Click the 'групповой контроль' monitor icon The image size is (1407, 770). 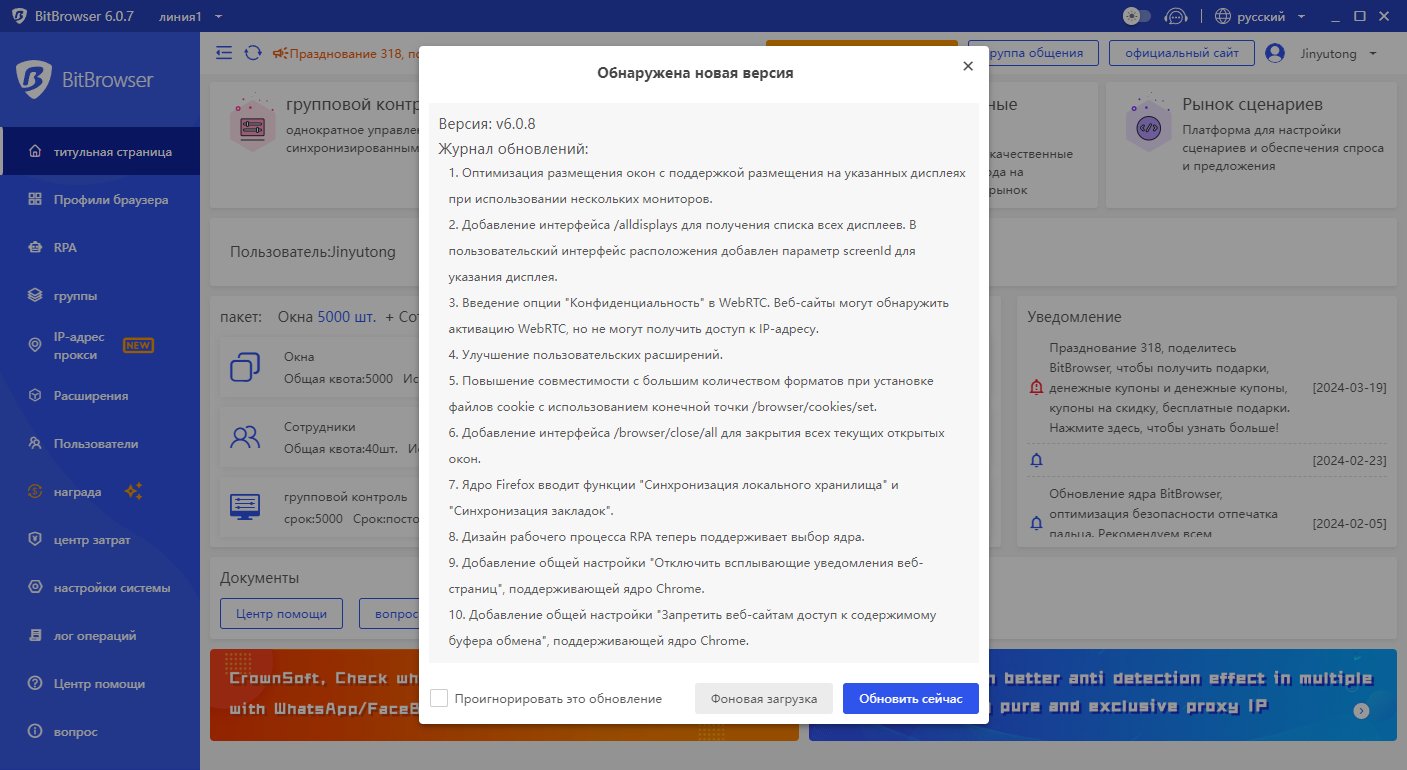[x=245, y=505]
